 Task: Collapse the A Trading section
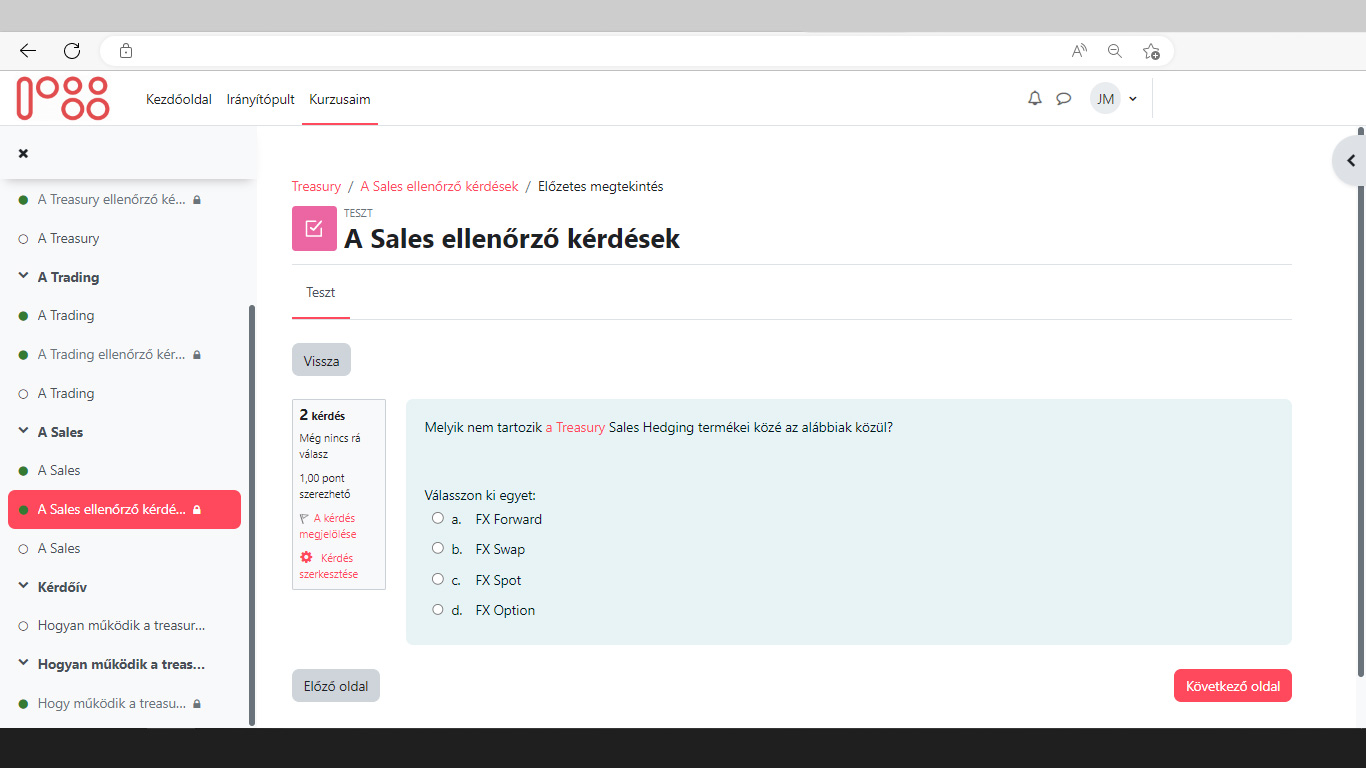(x=23, y=277)
